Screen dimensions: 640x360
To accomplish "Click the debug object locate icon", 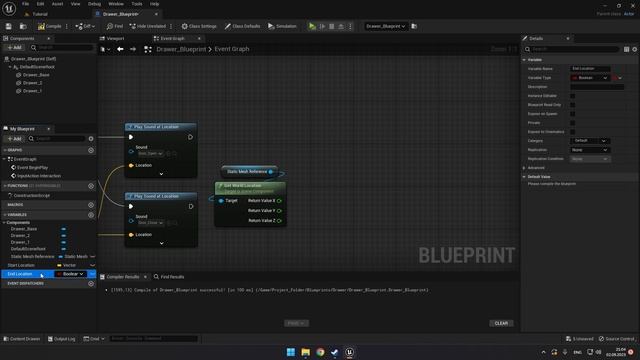I will click(414, 26).
